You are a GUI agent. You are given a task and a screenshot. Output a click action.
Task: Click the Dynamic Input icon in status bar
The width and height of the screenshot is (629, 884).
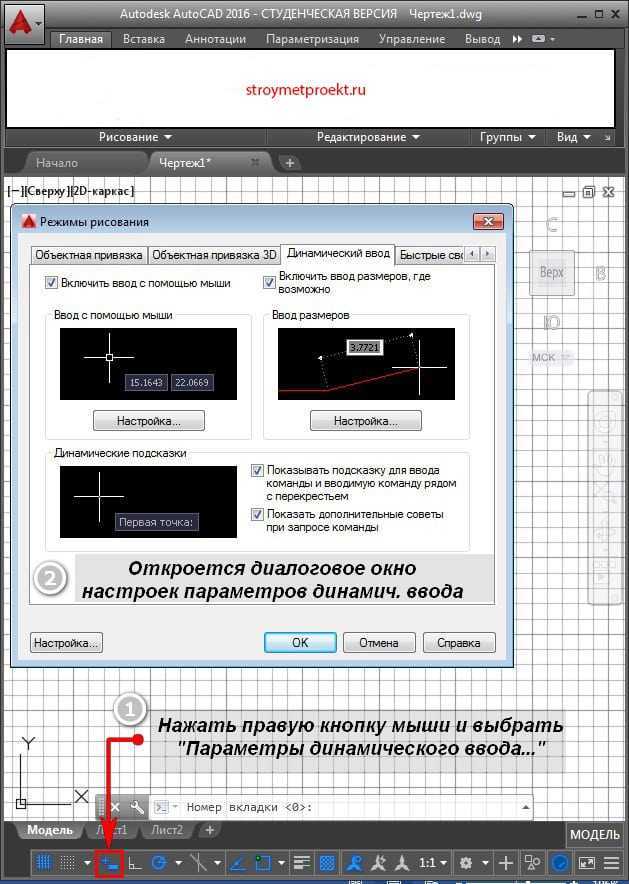tap(109, 863)
